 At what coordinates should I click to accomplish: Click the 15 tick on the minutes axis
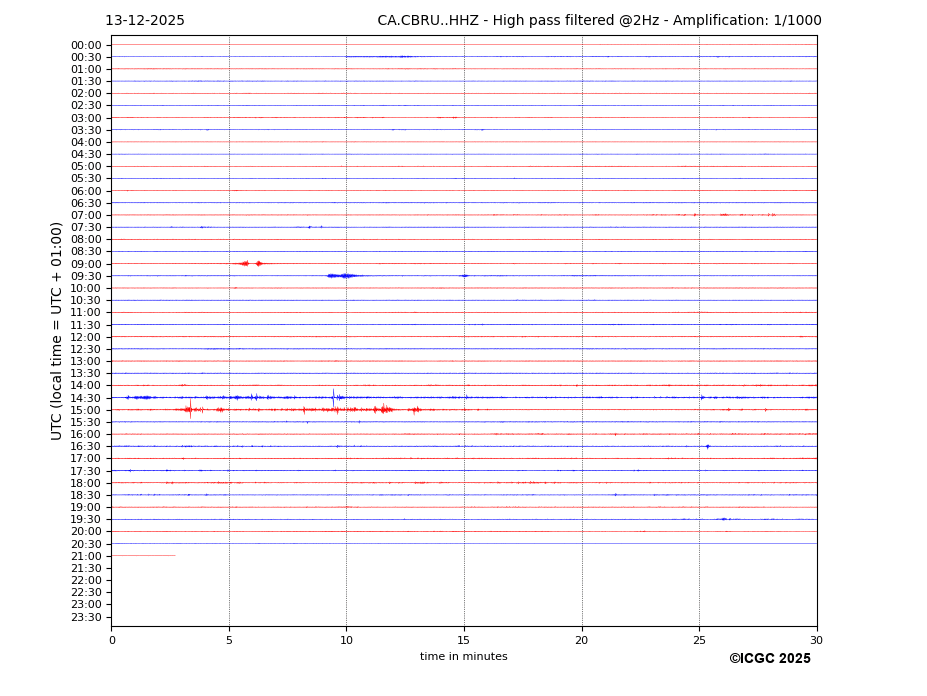[x=464, y=641]
